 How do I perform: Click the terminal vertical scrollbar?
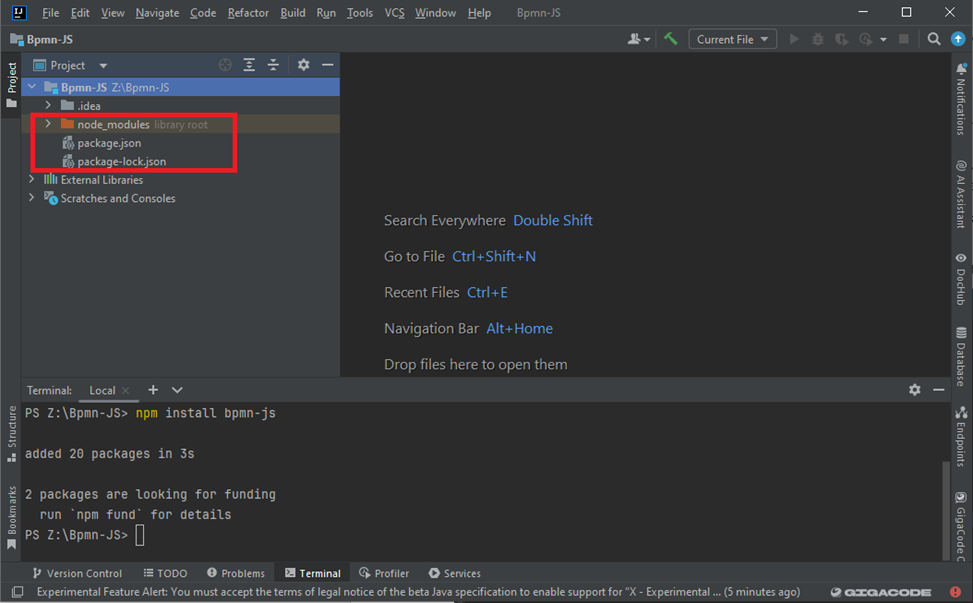click(946, 510)
